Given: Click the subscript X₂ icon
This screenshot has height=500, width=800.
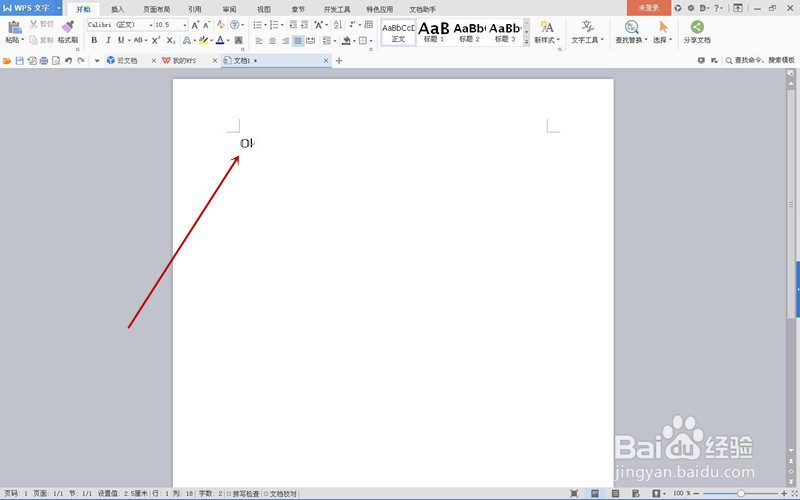Looking at the screenshot, I should (x=171, y=40).
